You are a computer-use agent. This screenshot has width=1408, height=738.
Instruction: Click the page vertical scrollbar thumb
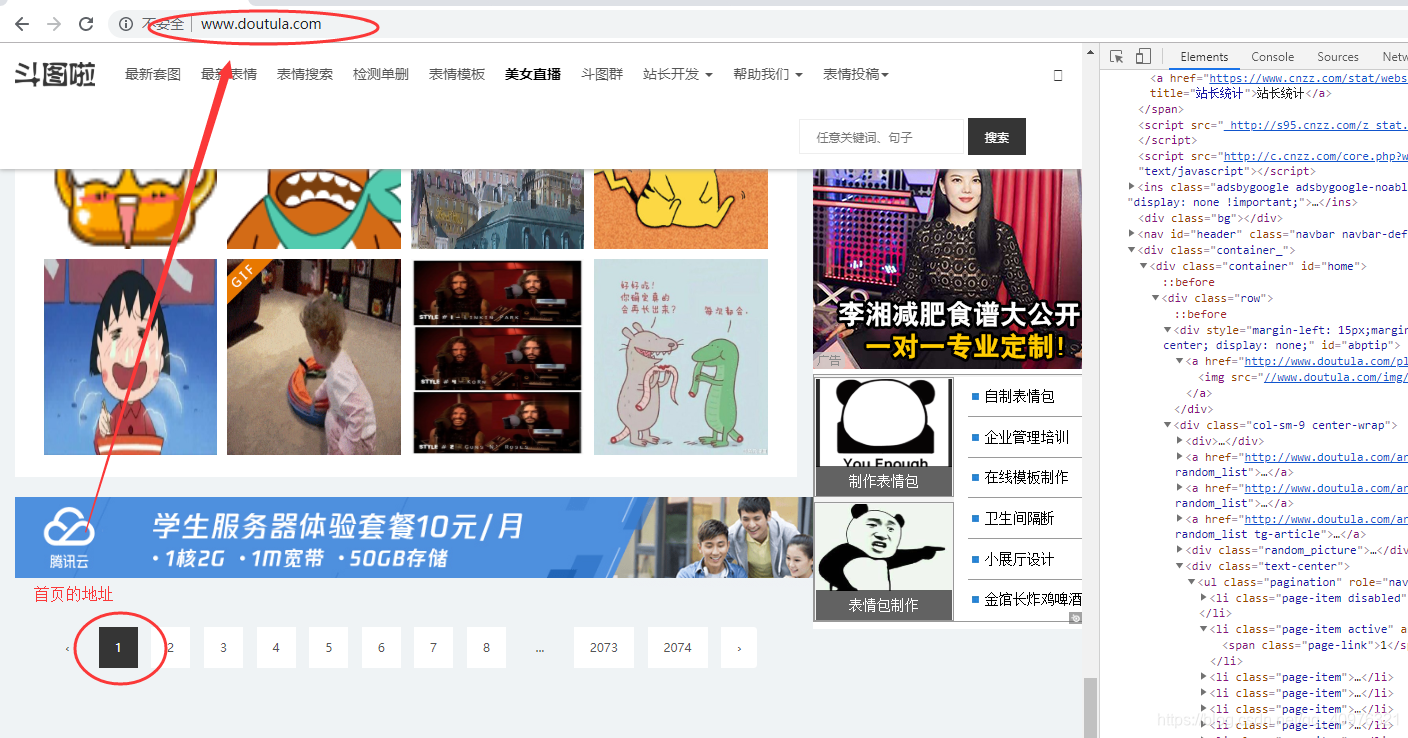1091,706
